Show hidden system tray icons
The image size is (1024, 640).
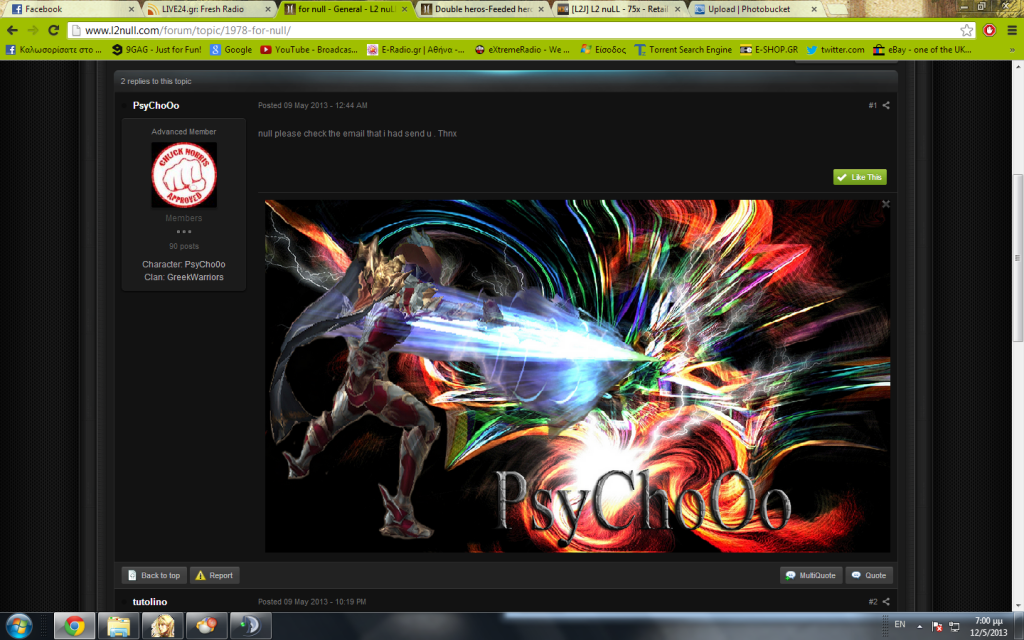pyautogui.click(x=919, y=626)
